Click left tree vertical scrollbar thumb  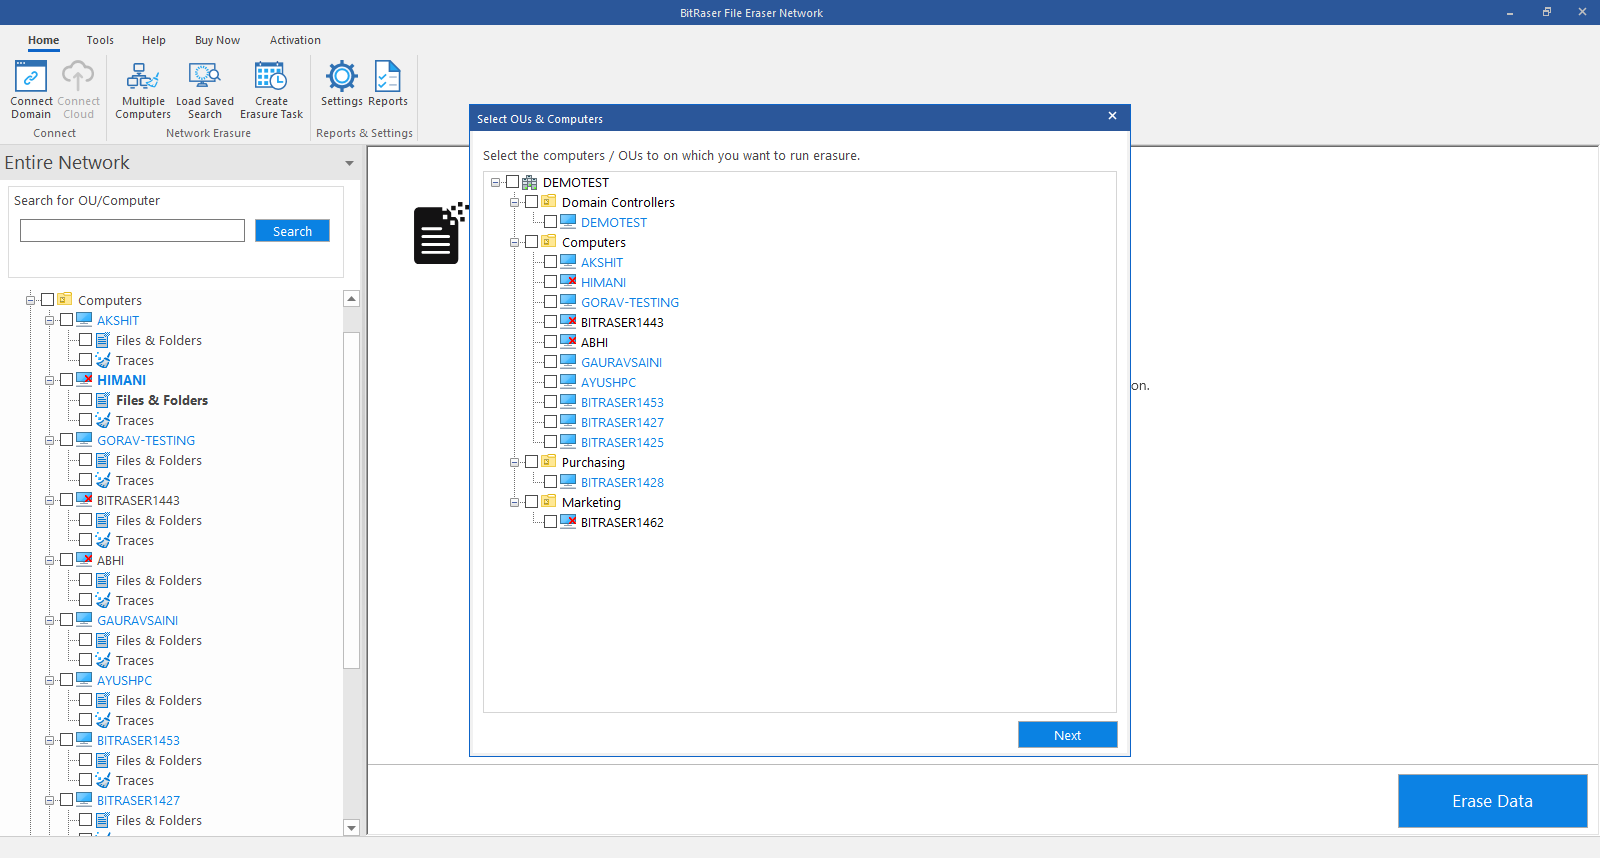tap(351, 500)
